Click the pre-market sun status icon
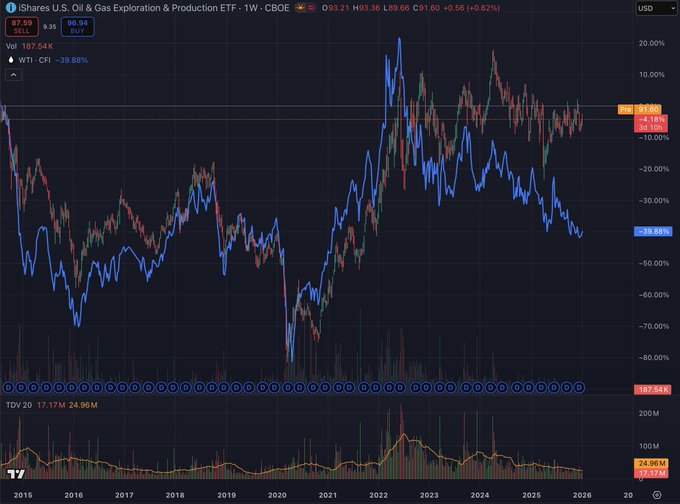Viewport: 680px width, 504px height. point(300,8)
